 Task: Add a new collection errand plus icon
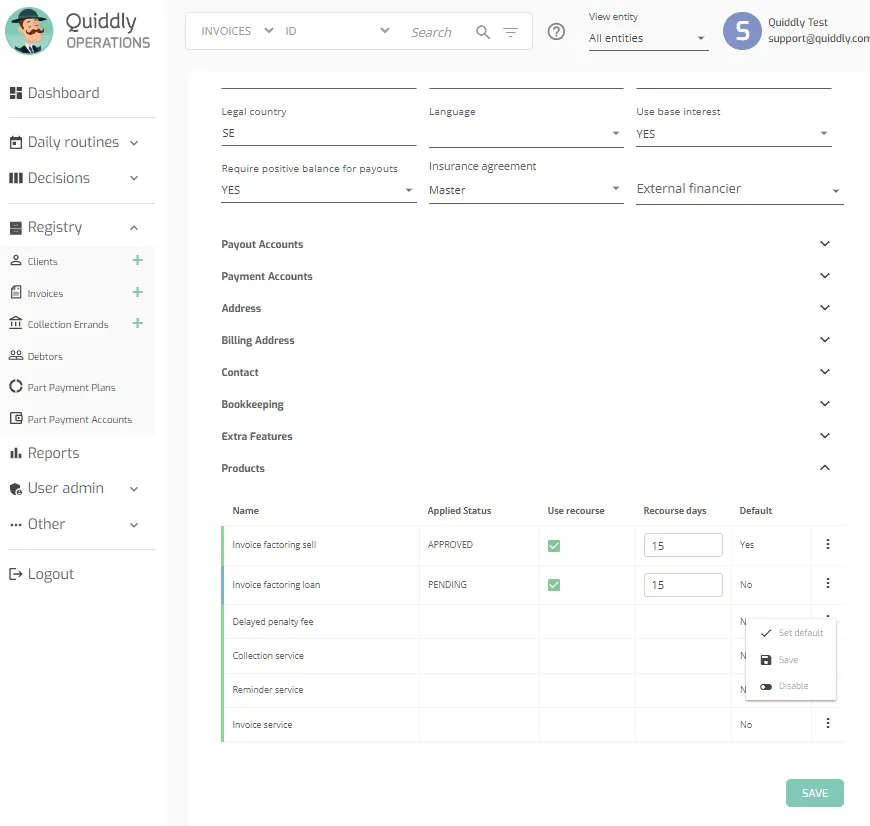pyautogui.click(x=138, y=323)
